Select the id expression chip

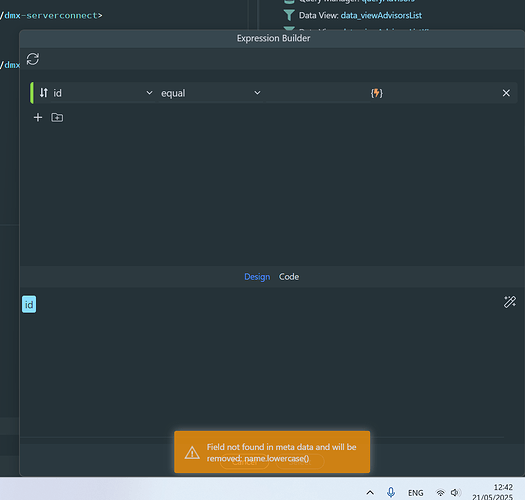coord(29,304)
